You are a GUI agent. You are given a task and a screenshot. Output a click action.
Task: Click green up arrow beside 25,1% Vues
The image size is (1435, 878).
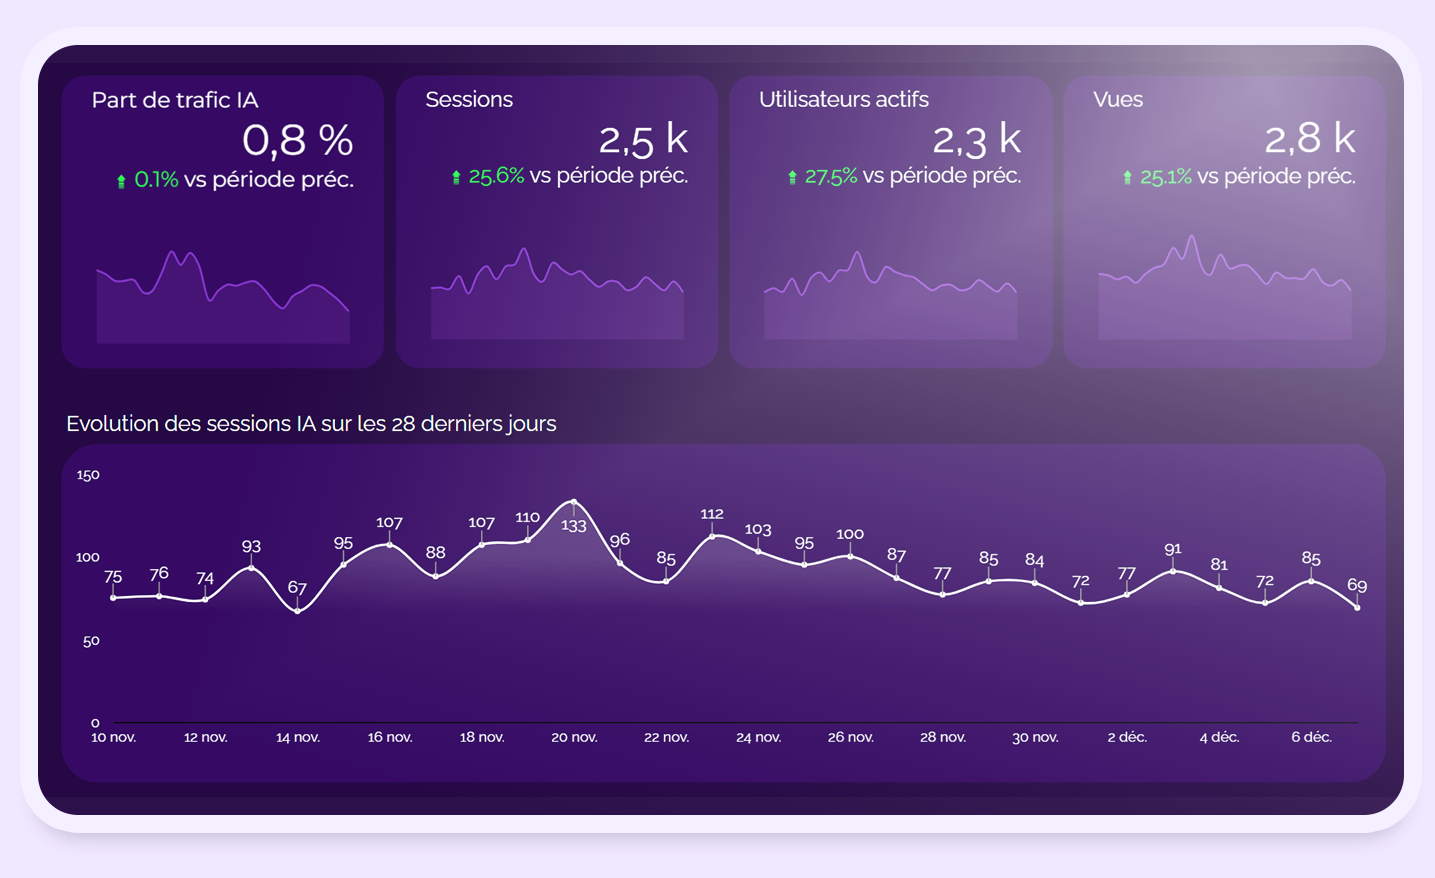click(1127, 177)
